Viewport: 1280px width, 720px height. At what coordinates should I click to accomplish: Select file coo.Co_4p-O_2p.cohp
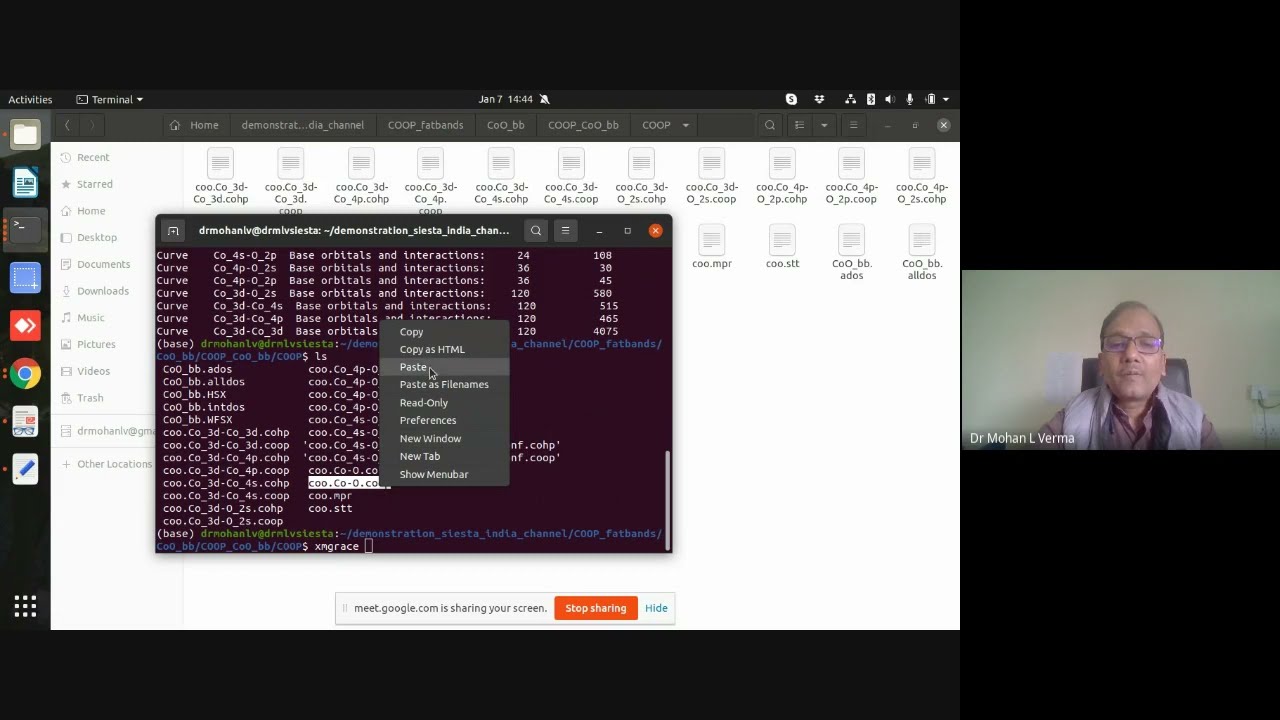[x=782, y=176]
